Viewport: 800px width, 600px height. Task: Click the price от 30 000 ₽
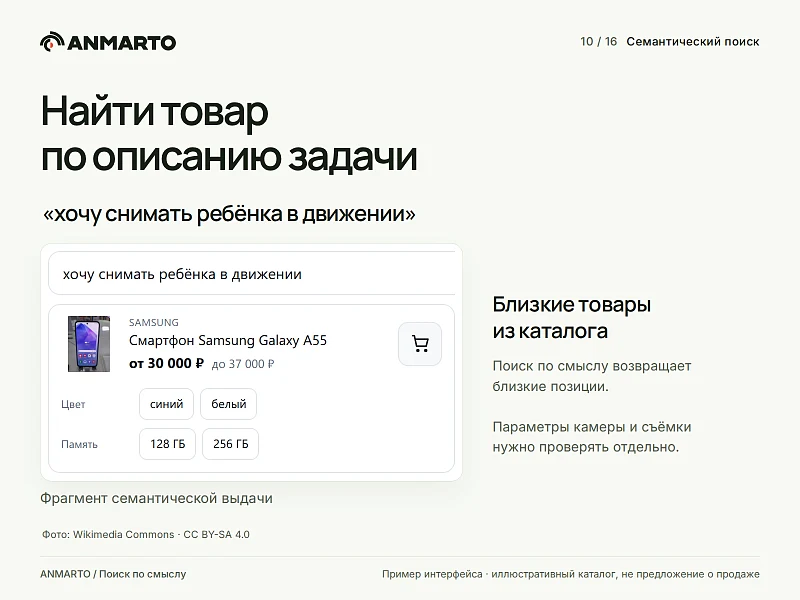click(166, 363)
